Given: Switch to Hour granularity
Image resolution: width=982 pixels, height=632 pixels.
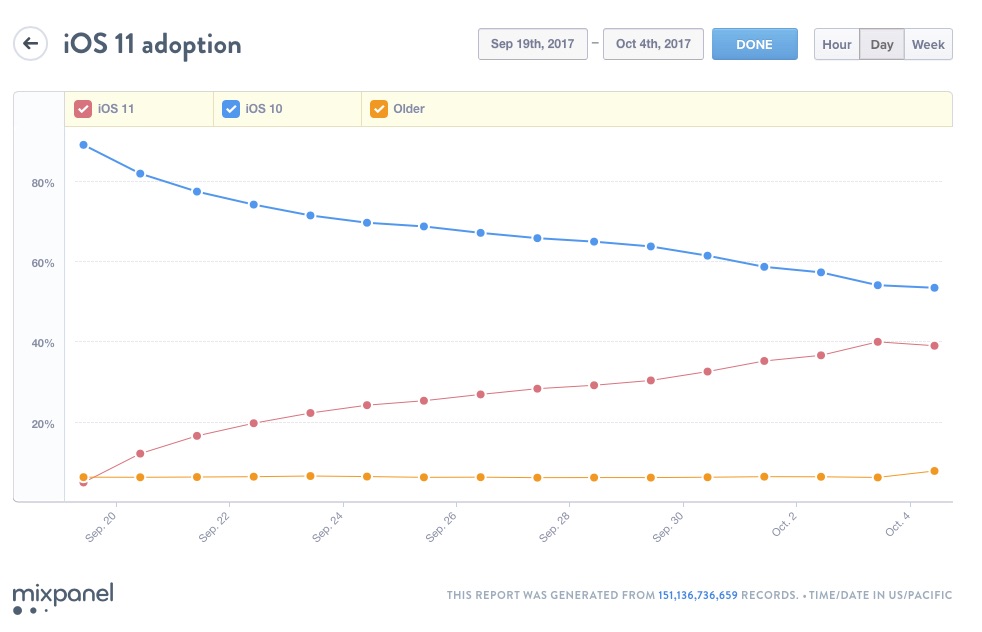Looking at the screenshot, I should (x=837, y=44).
